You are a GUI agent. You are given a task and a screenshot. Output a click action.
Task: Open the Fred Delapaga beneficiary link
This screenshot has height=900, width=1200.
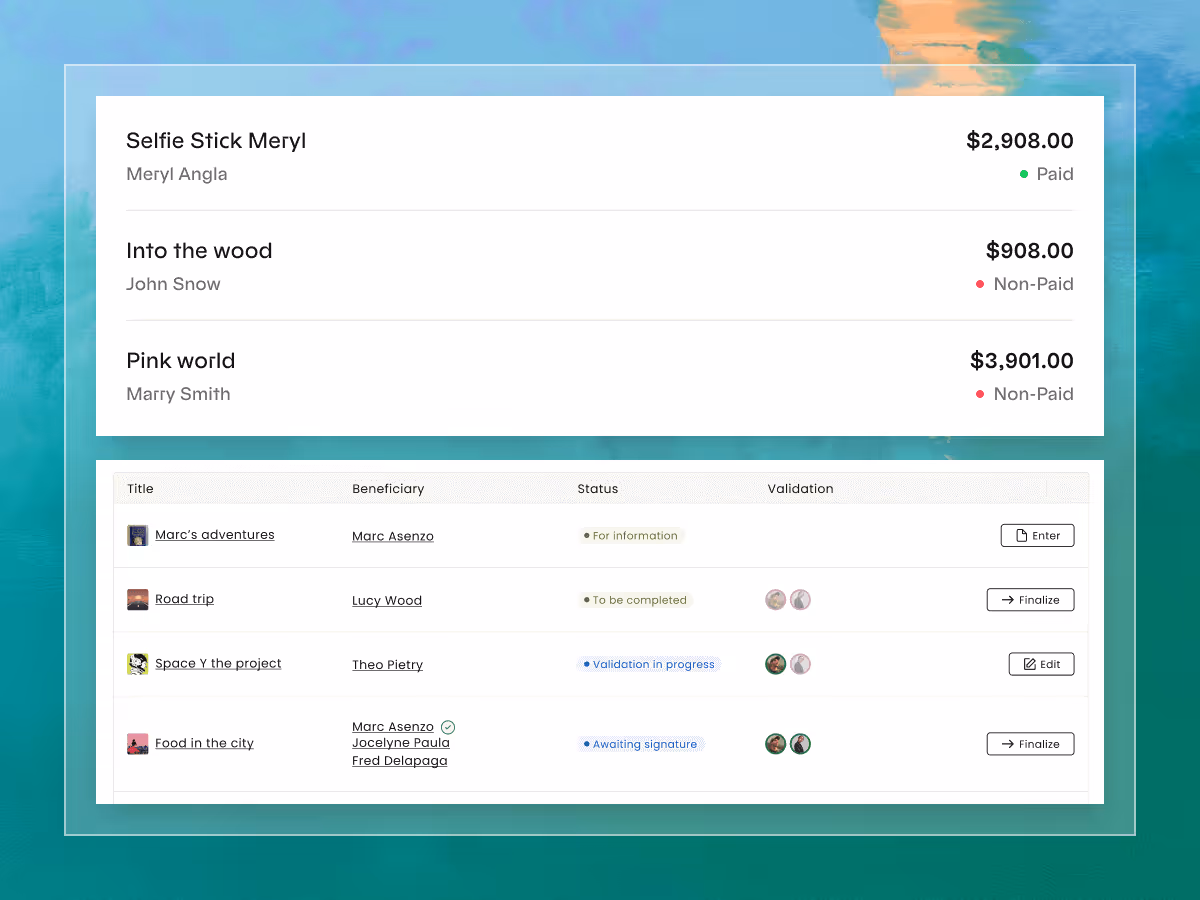point(400,761)
